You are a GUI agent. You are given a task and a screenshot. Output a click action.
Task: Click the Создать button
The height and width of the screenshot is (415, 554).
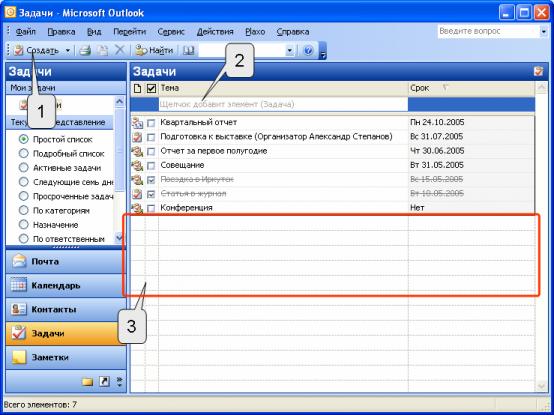37,51
